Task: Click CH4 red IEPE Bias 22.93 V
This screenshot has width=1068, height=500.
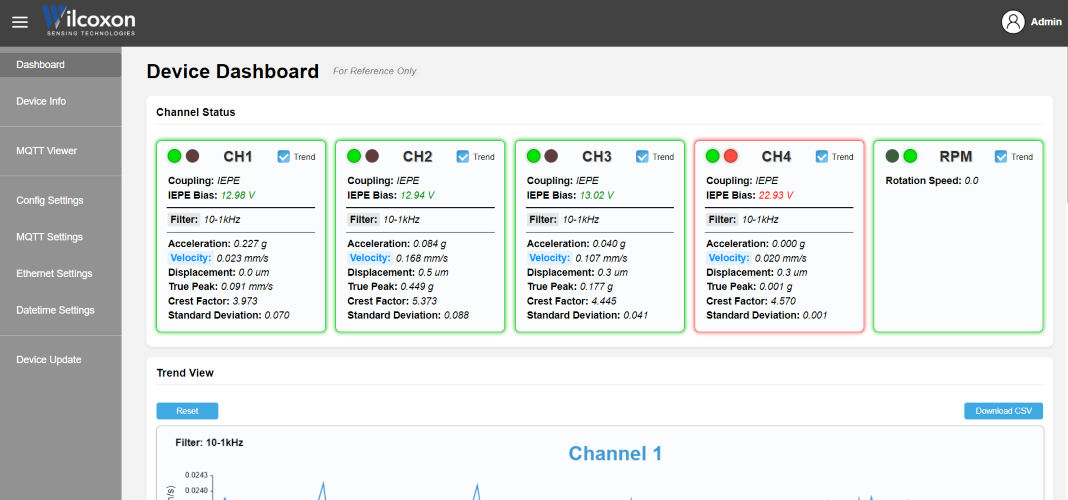Action: click(776, 195)
